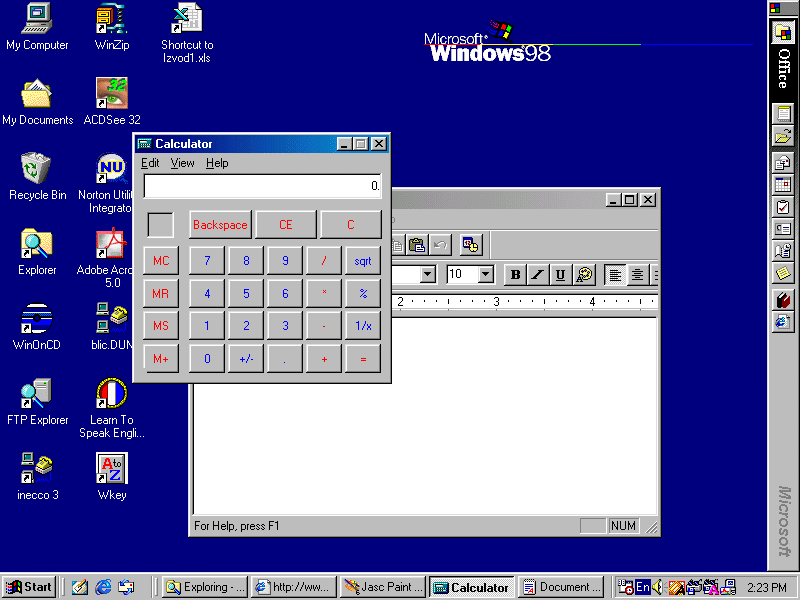Toggle Underline formatting in the document window
This screenshot has height=600, width=800.
click(x=560, y=275)
